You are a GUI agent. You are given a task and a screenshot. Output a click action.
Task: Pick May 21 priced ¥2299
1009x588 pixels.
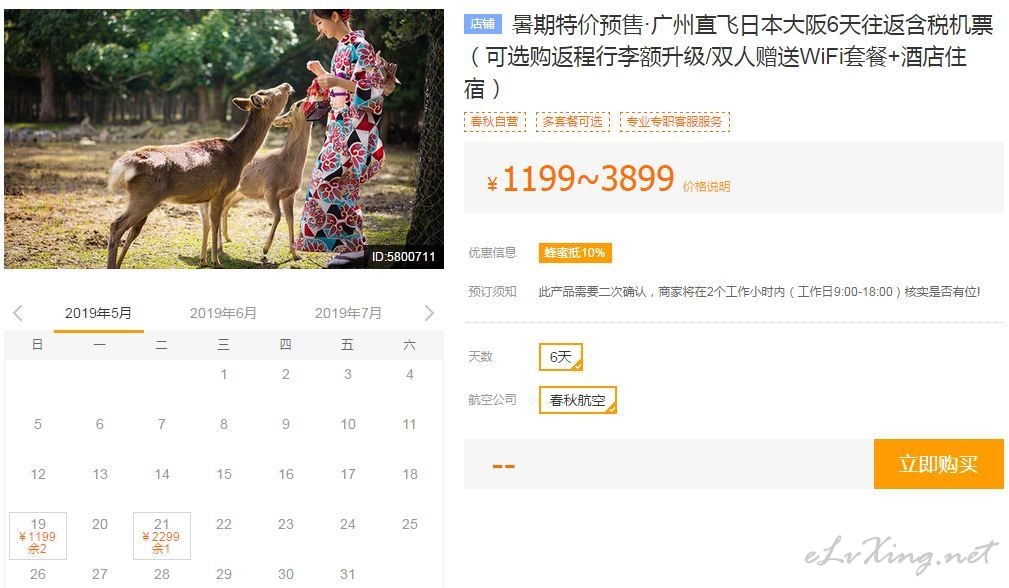162,536
